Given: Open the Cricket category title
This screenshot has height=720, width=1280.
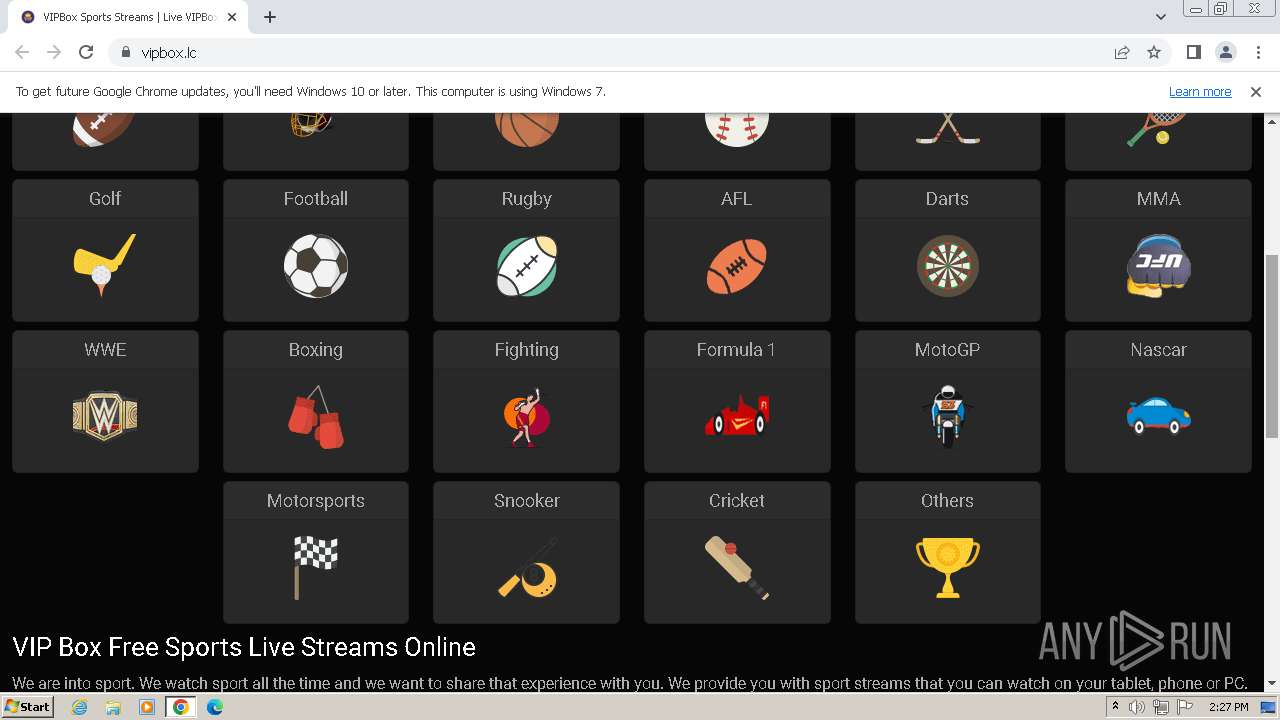Looking at the screenshot, I should (737, 500).
